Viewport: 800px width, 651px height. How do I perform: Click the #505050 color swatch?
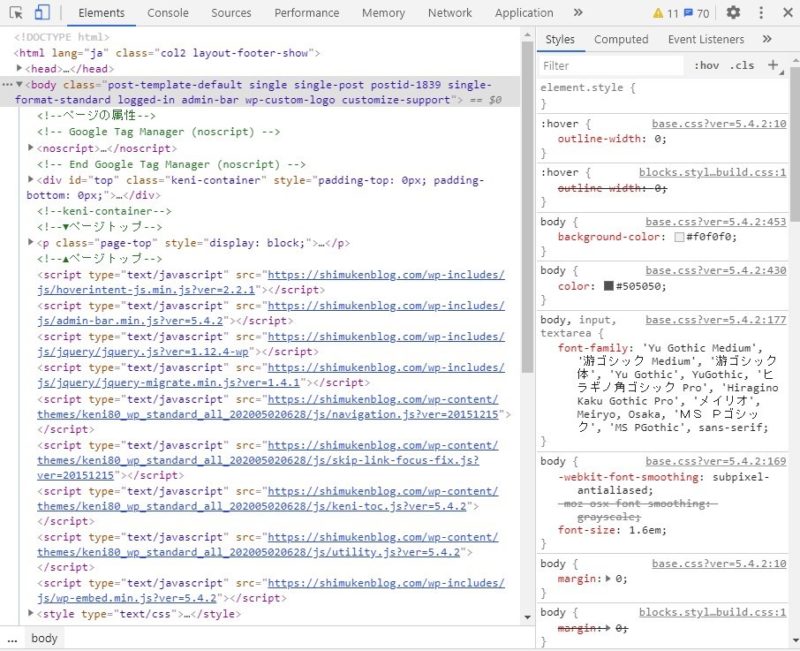click(x=608, y=286)
